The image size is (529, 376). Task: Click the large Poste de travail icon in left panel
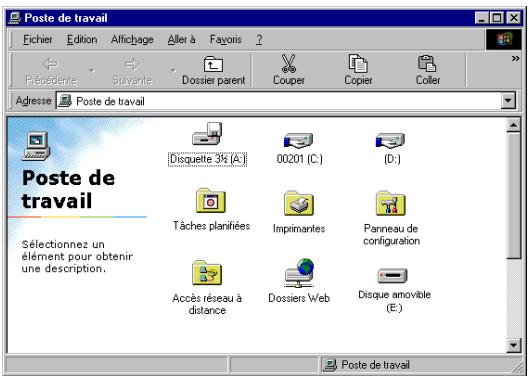click(x=36, y=146)
